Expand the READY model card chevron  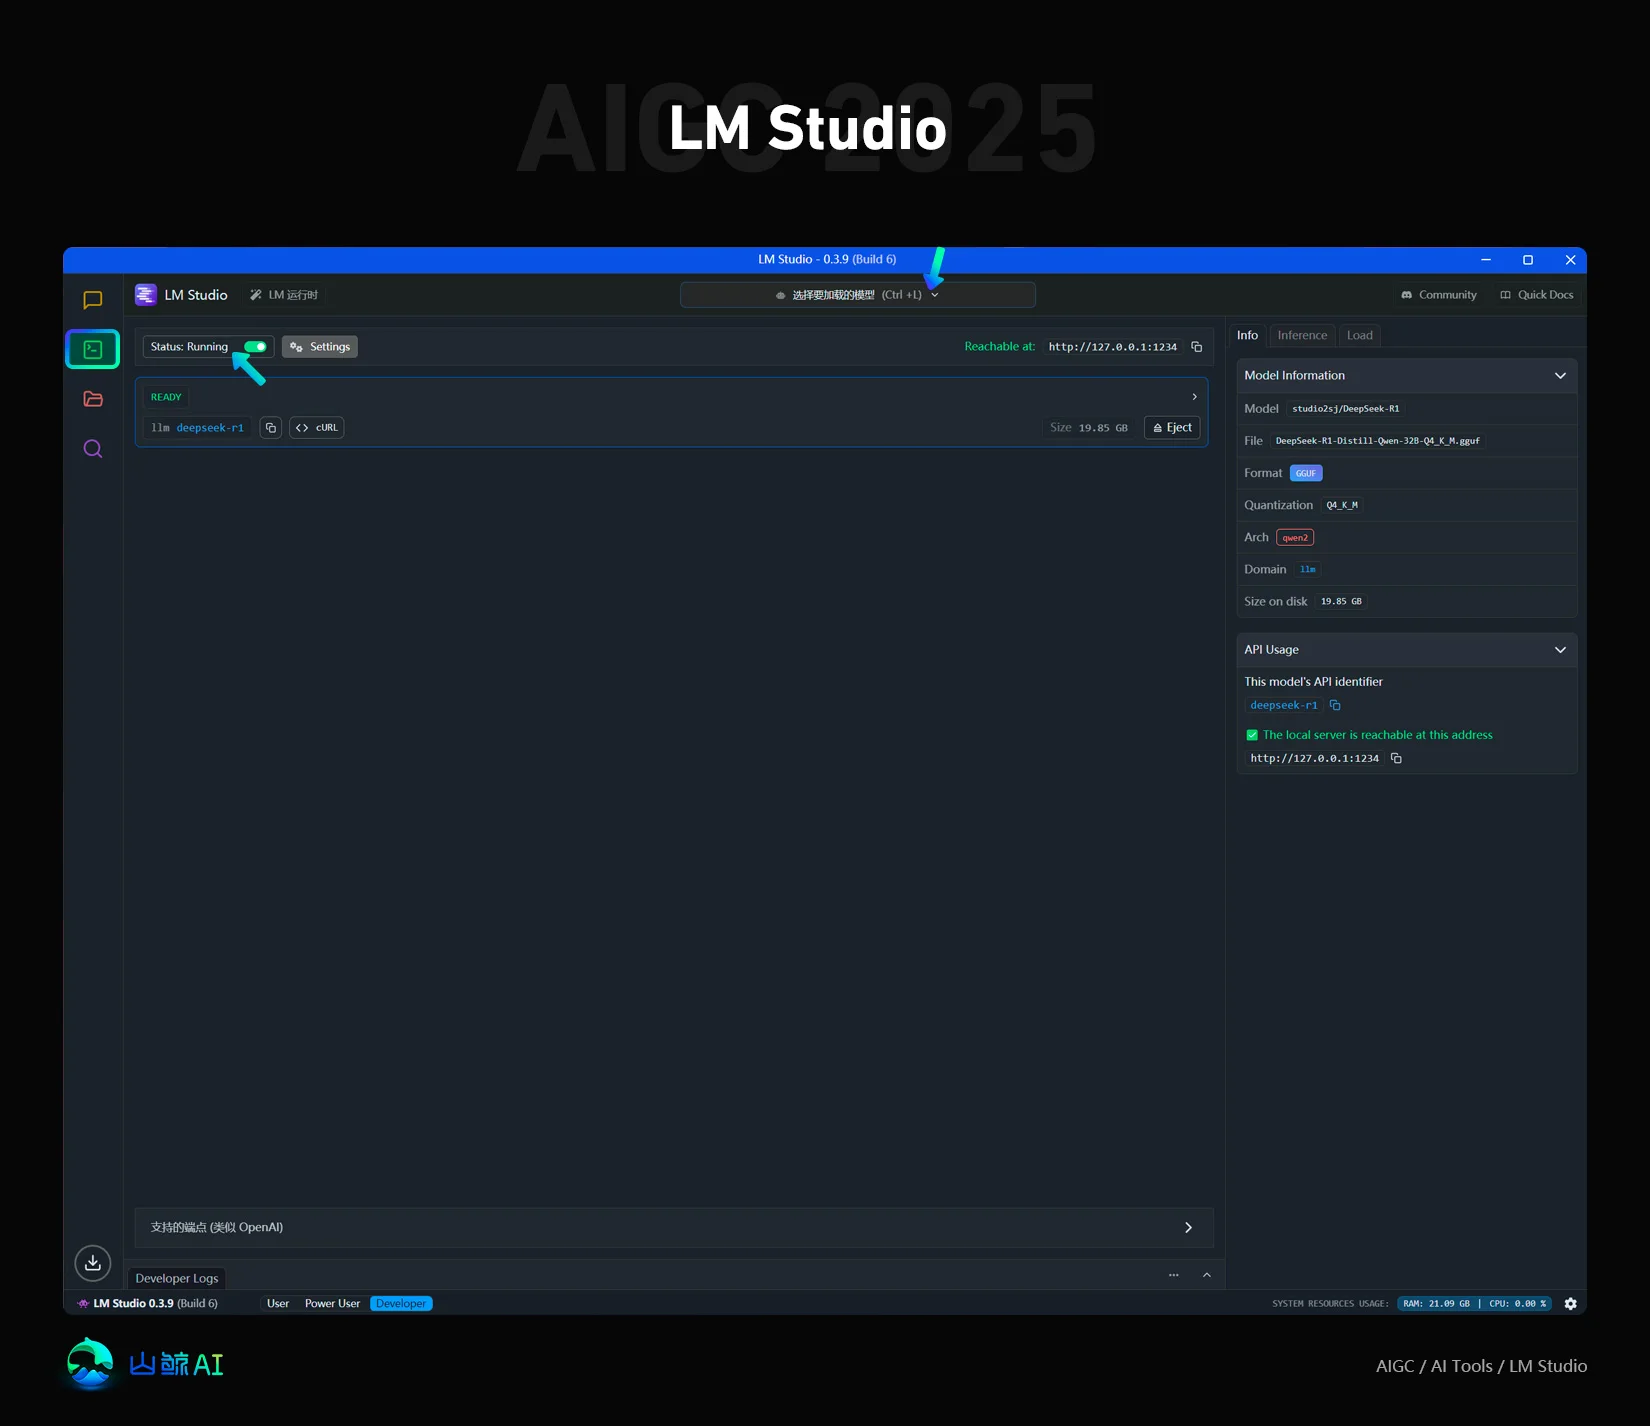click(1194, 397)
